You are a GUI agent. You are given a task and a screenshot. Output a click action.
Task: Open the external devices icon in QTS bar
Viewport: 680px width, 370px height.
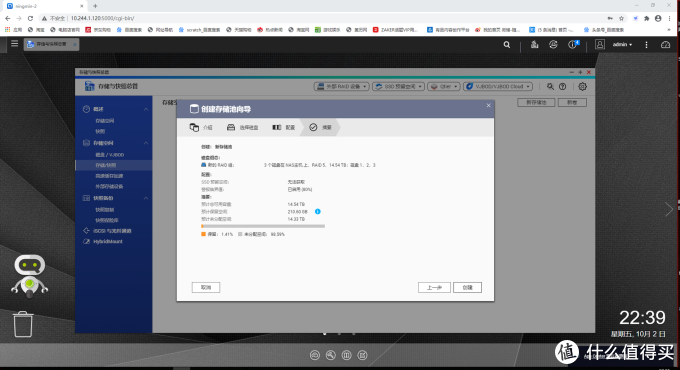pyautogui.click(x=553, y=44)
